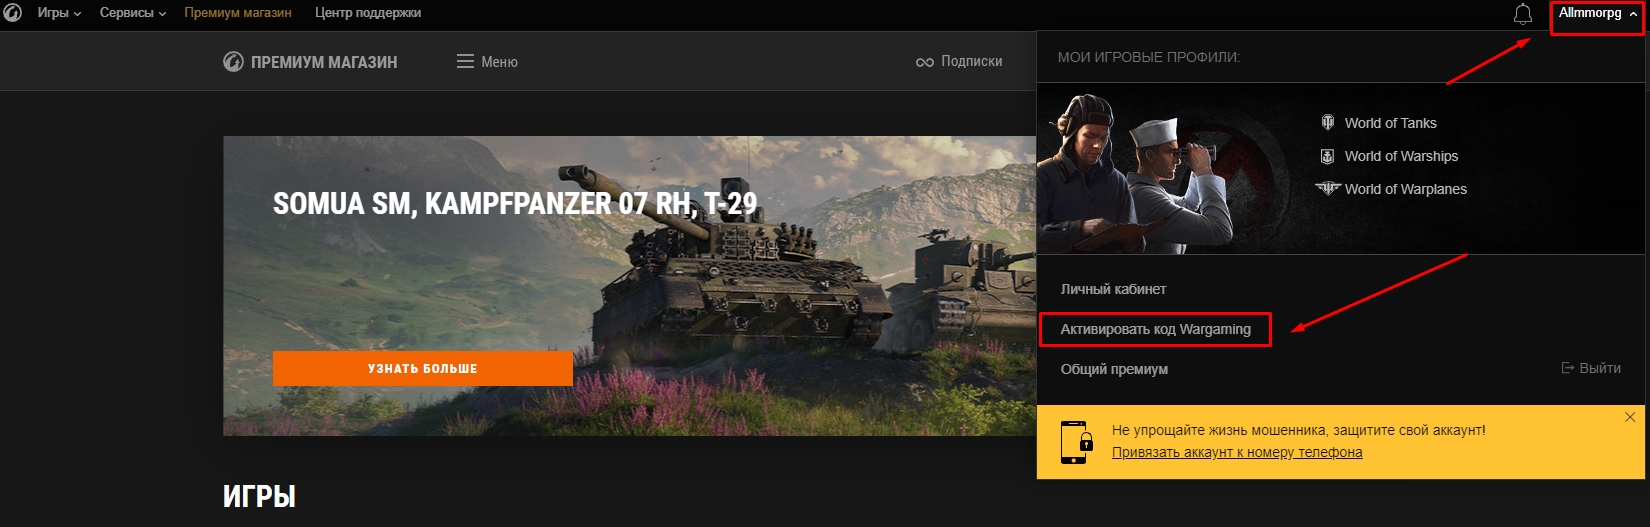Click the Подписки infinity icon
The image size is (1650, 527).
(x=925, y=62)
